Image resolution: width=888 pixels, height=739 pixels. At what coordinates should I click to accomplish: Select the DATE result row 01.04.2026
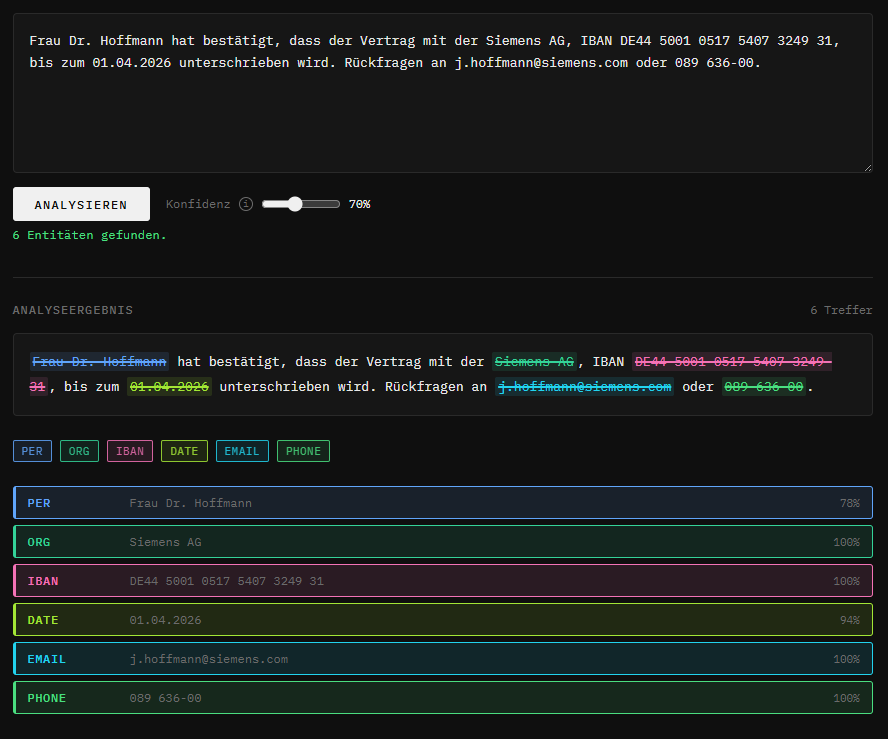point(442,620)
